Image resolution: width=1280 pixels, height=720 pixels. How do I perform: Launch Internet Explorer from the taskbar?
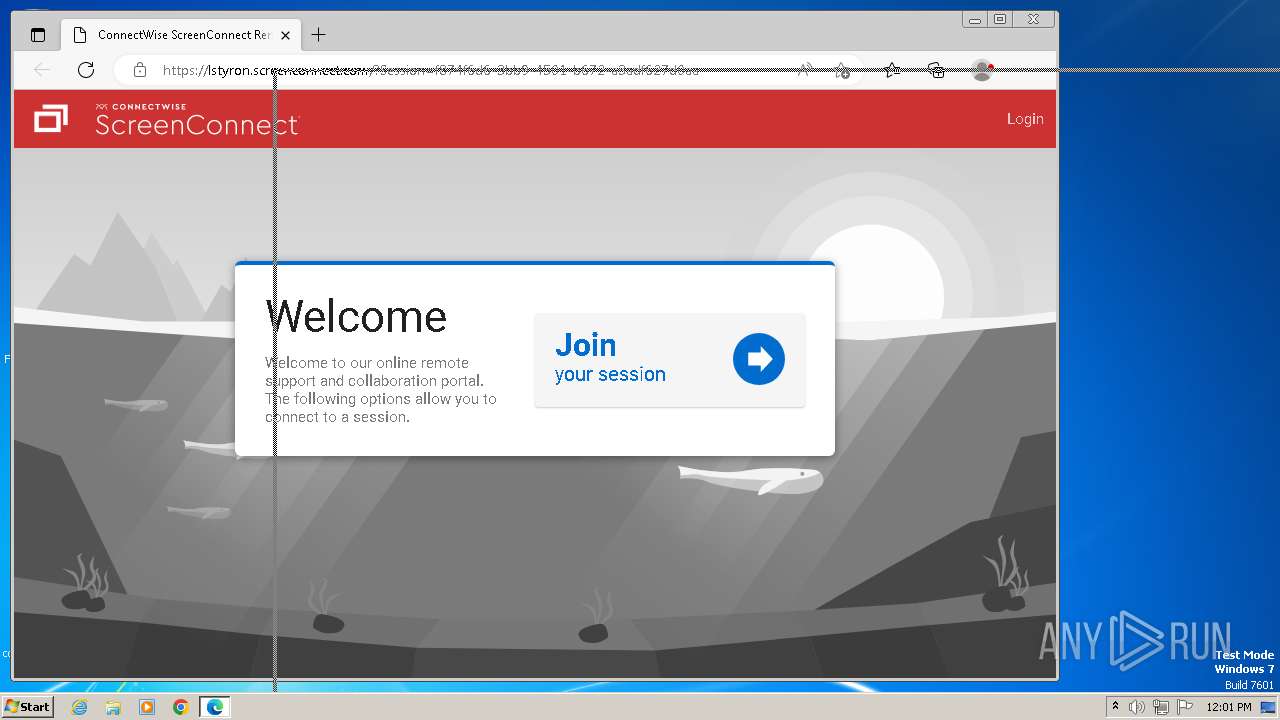point(79,707)
